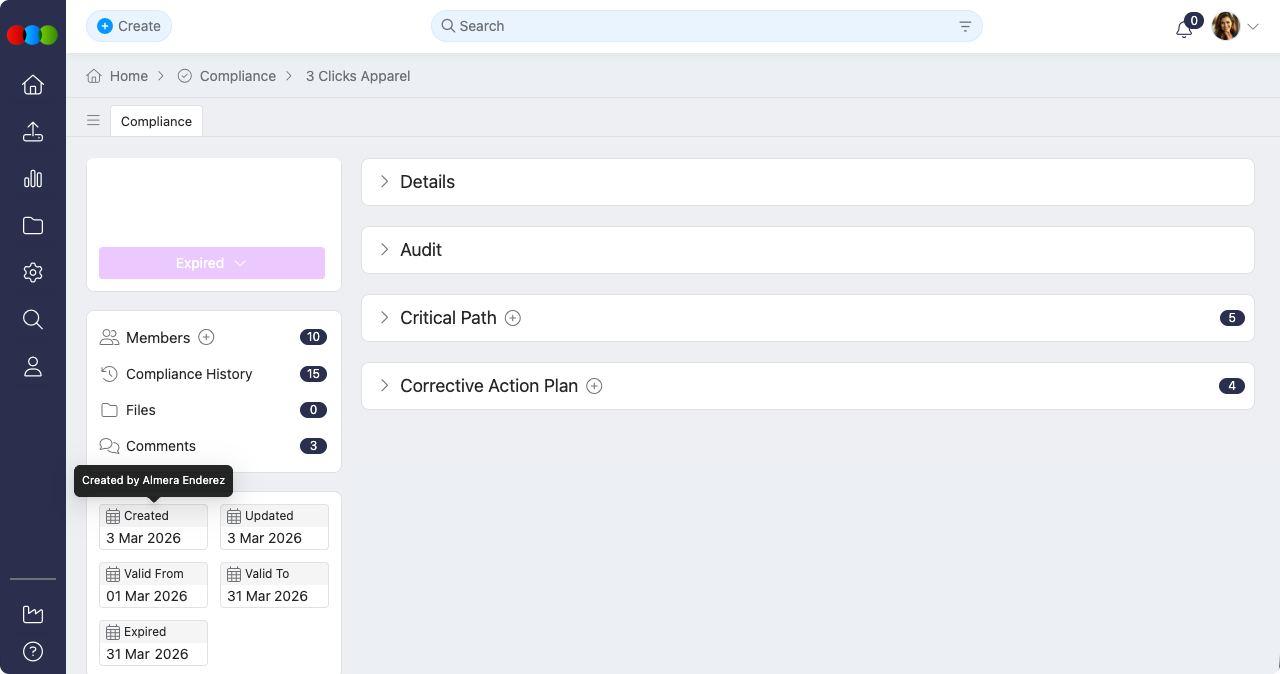Viewport: 1280px width, 674px height.
Task: Click search filter icon in search bar
Action: coord(965,27)
